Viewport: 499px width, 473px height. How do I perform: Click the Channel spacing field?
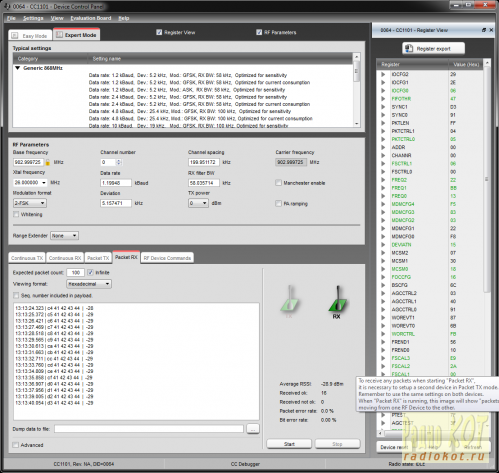click(204, 162)
